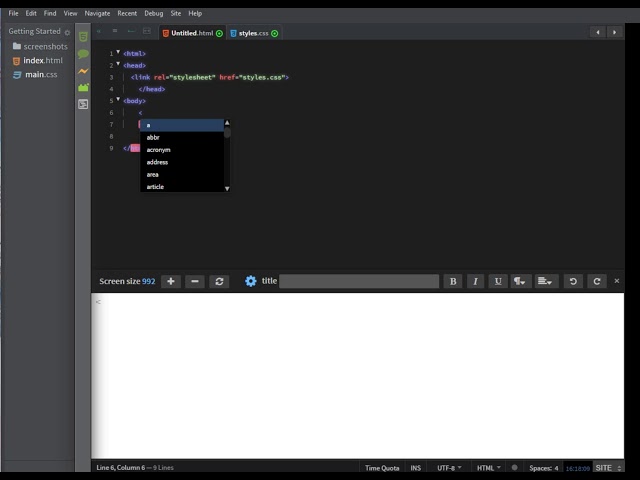Screen dimensions: 640x480
Task: Click the Spaces: 4 indentation setting
Action: 544,468
